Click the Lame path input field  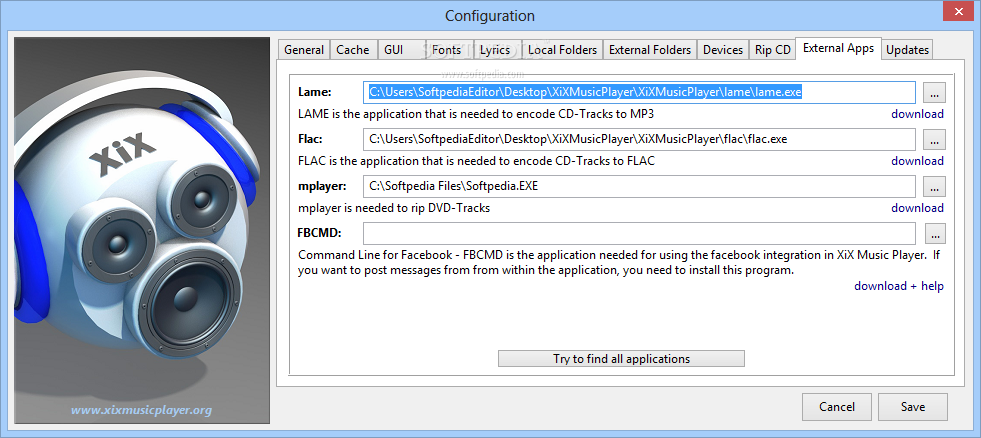[x=639, y=93]
